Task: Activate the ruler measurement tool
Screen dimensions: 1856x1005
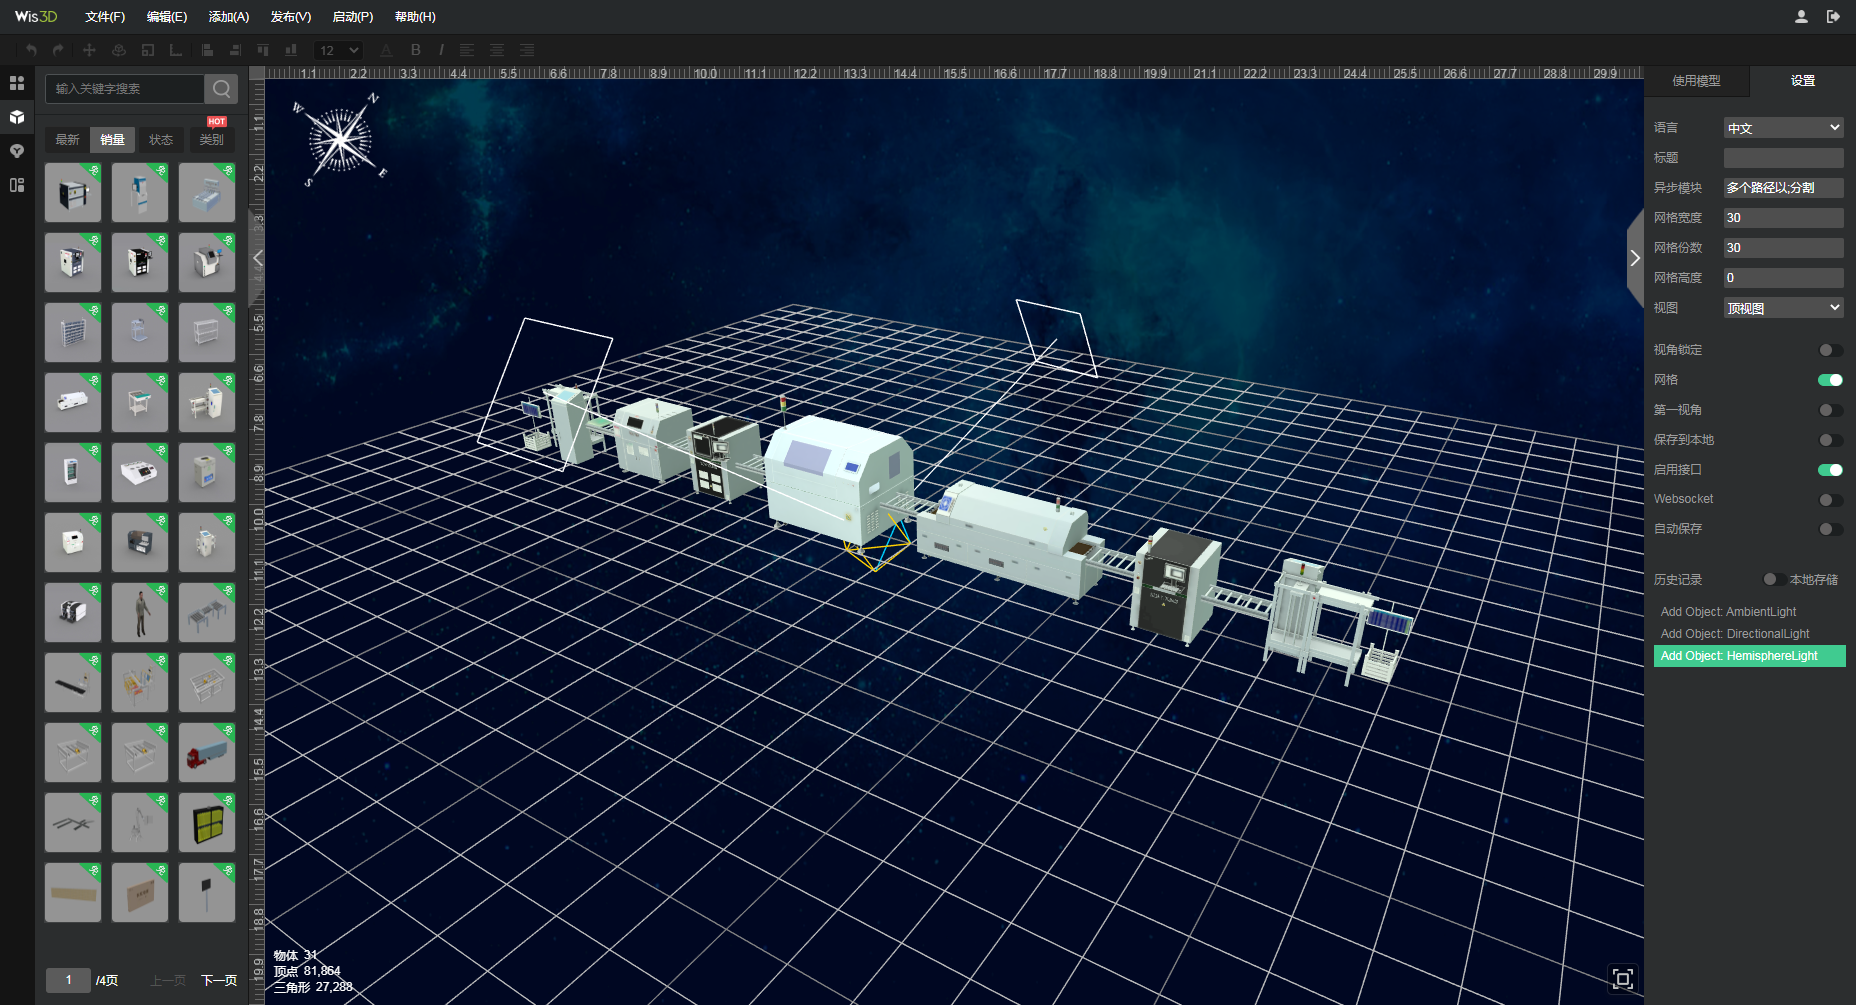Action: (x=176, y=50)
